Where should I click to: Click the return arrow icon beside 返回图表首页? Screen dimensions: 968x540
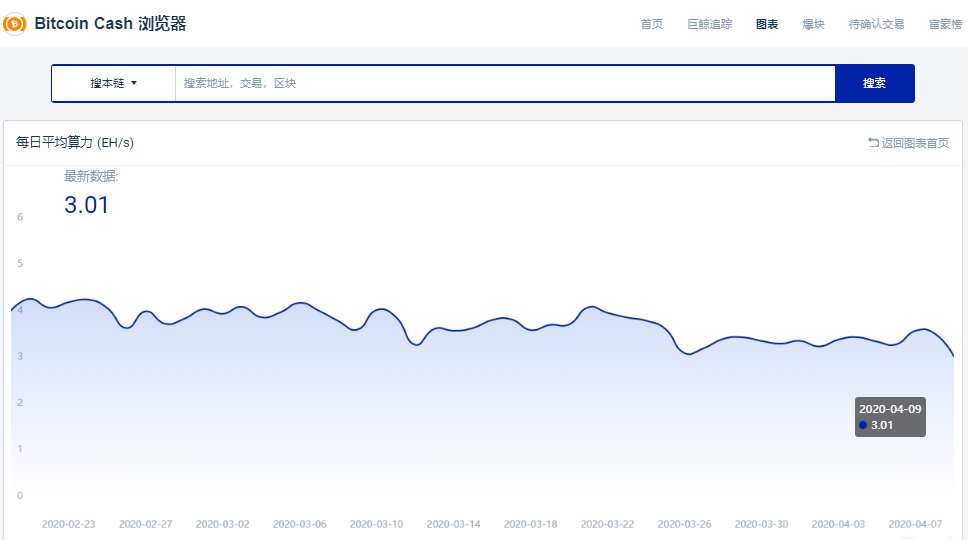click(873, 143)
